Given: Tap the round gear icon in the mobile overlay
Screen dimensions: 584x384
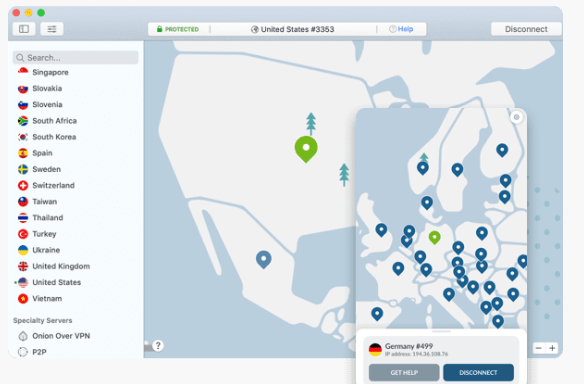Looking at the screenshot, I should pos(516,117).
